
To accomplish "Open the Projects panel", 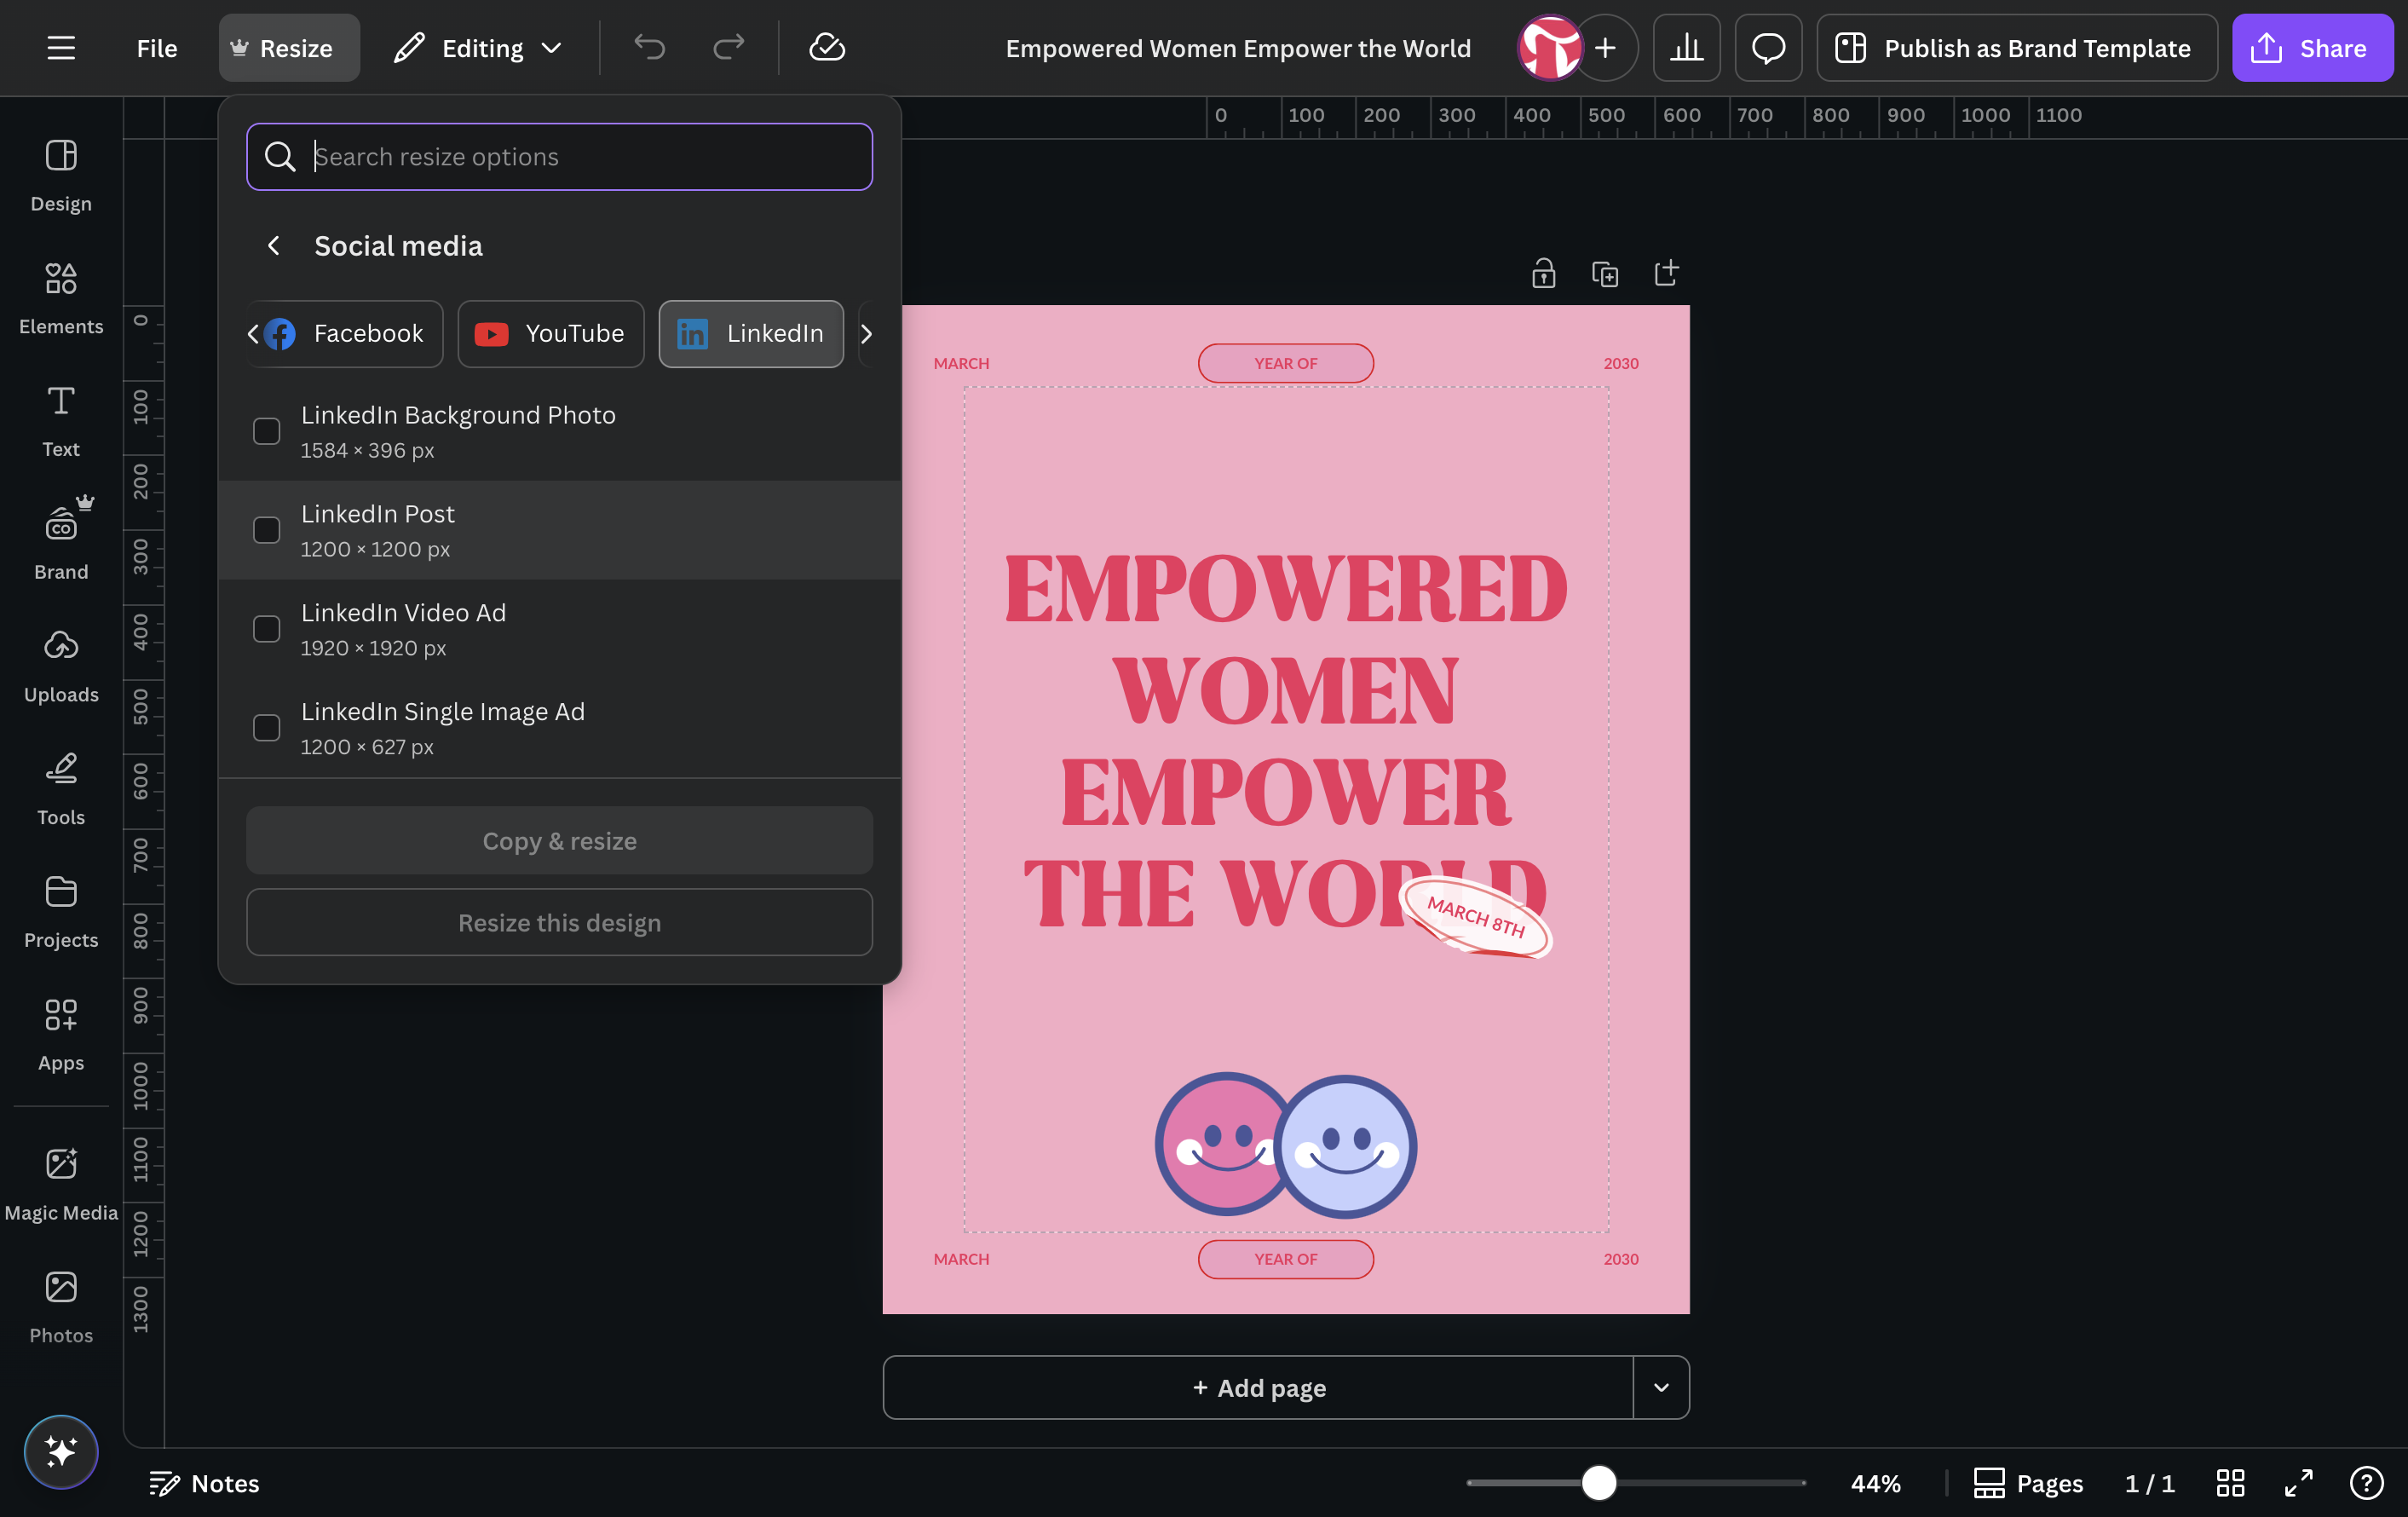I will pos(61,912).
